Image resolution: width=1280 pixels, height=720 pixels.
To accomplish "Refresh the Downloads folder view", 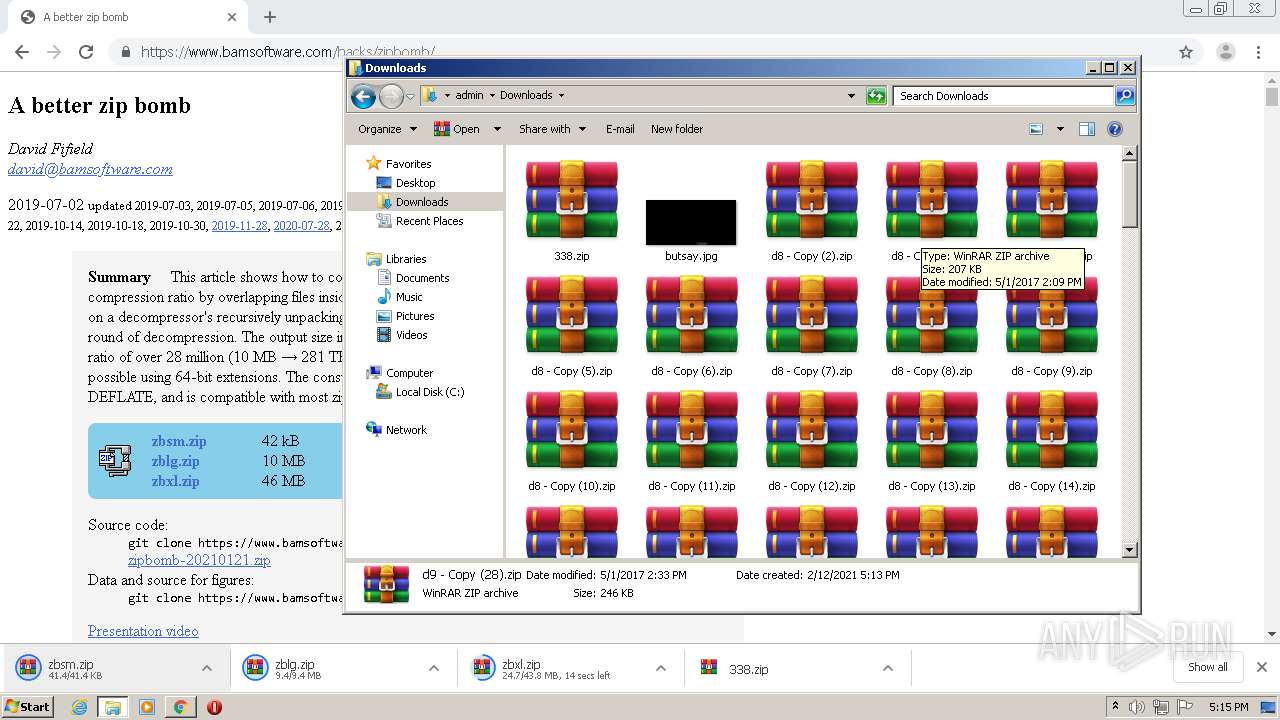I will (876, 96).
